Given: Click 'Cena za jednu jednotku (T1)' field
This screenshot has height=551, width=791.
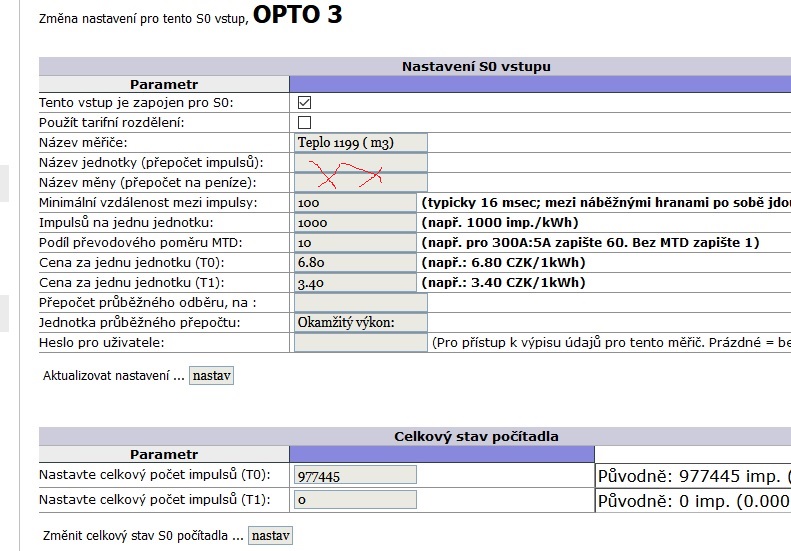Looking at the screenshot, I should 355,282.
